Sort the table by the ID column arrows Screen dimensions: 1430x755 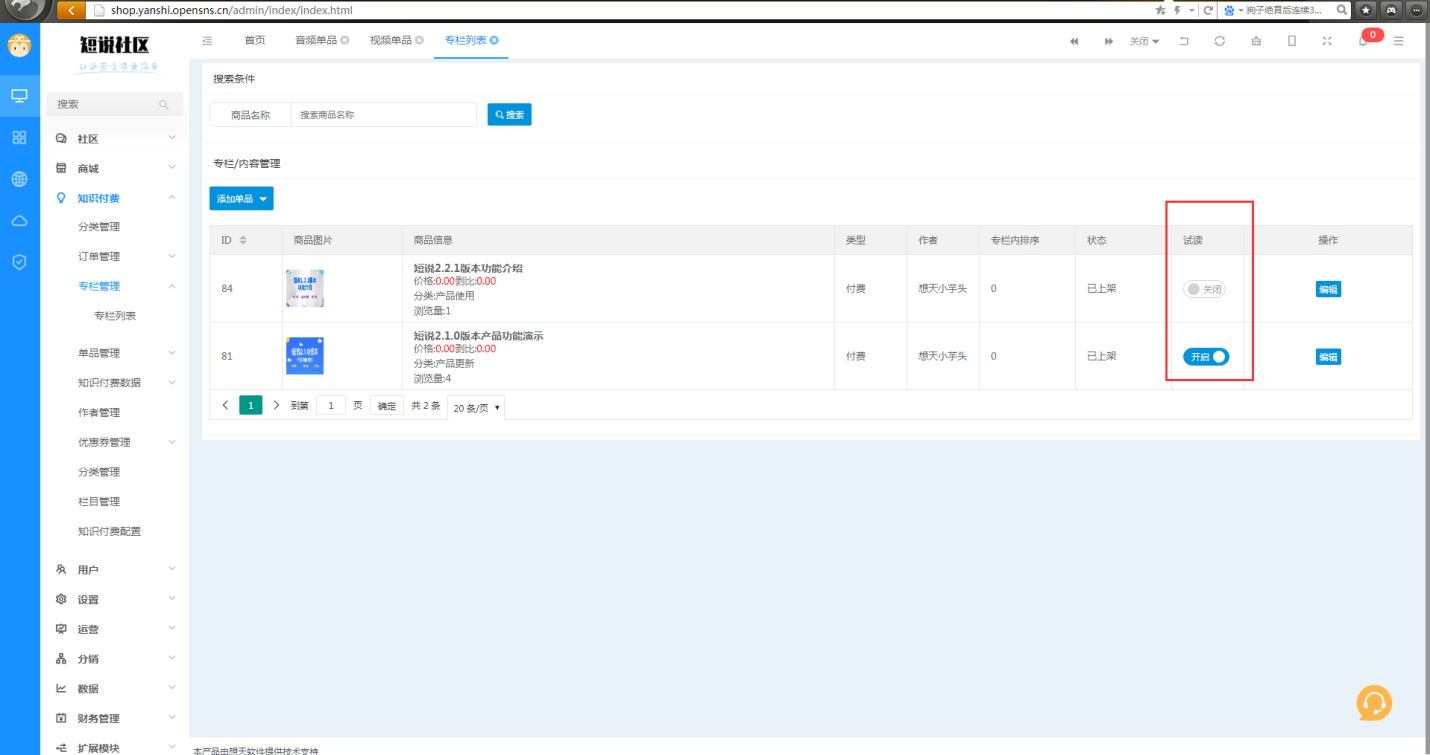click(243, 241)
